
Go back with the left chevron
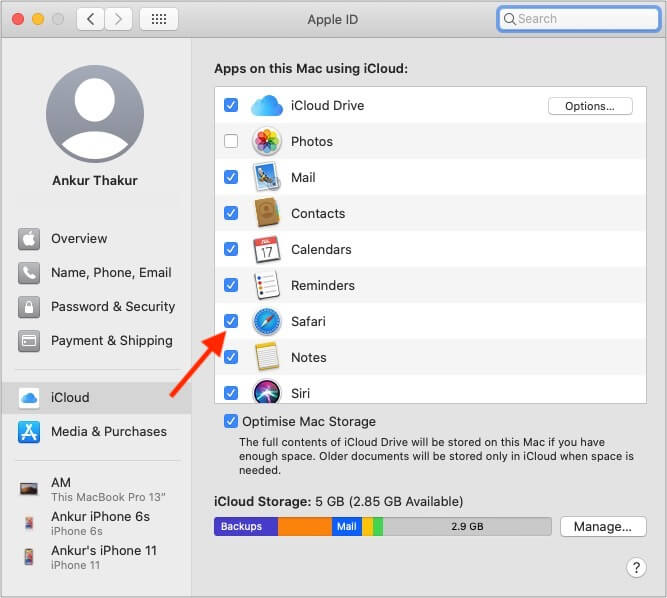pyautogui.click(x=90, y=19)
